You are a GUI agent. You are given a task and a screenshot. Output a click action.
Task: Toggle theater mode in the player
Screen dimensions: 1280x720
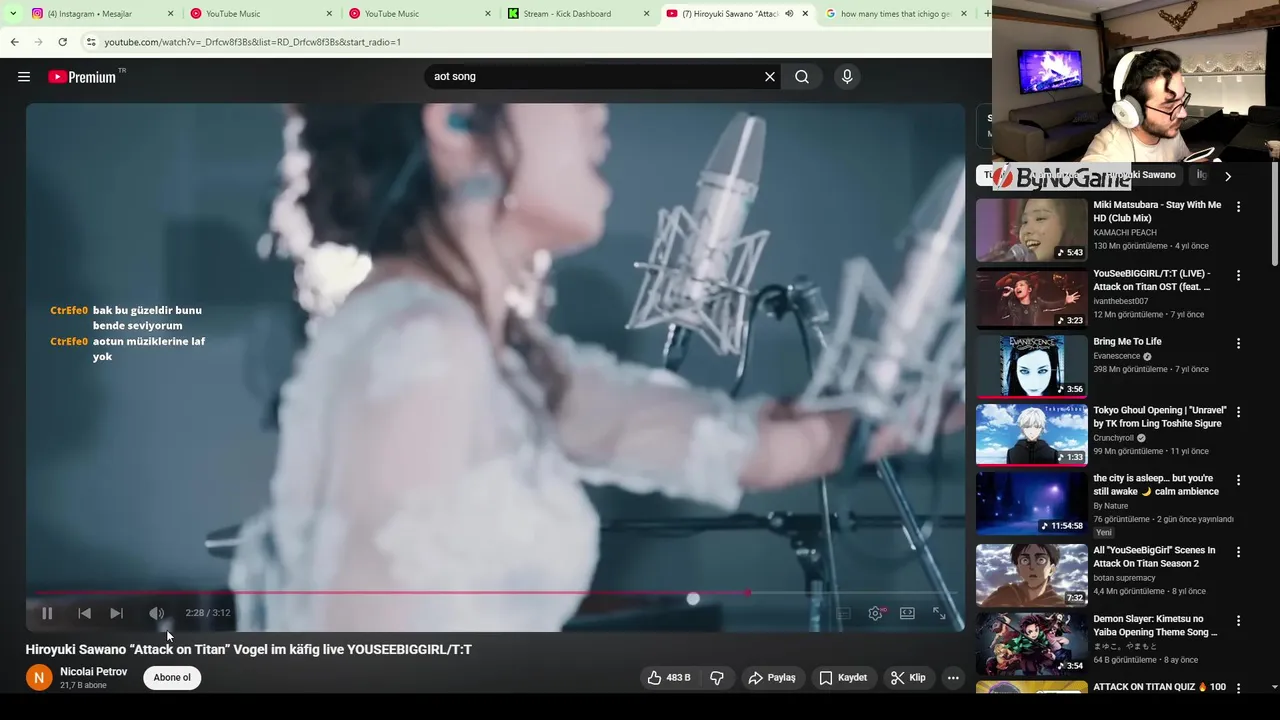point(907,613)
